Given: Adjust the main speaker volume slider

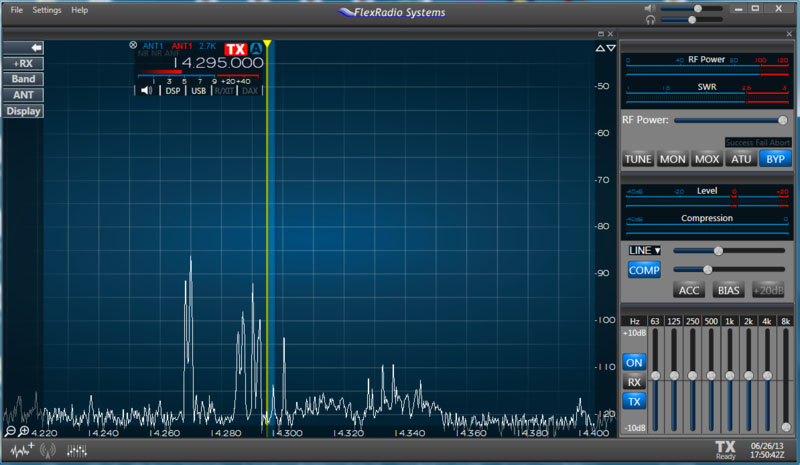Looking at the screenshot, I should coord(697,9).
